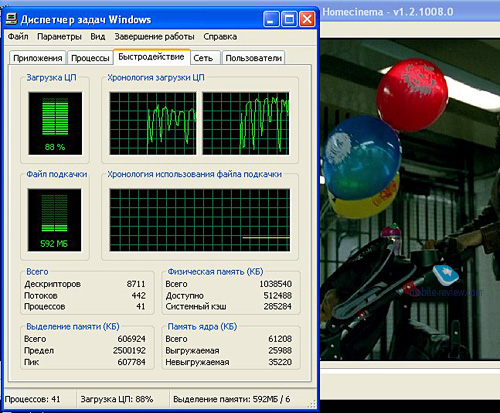Click the page file 592 МБ gauge
The image size is (500, 413).
54,220
